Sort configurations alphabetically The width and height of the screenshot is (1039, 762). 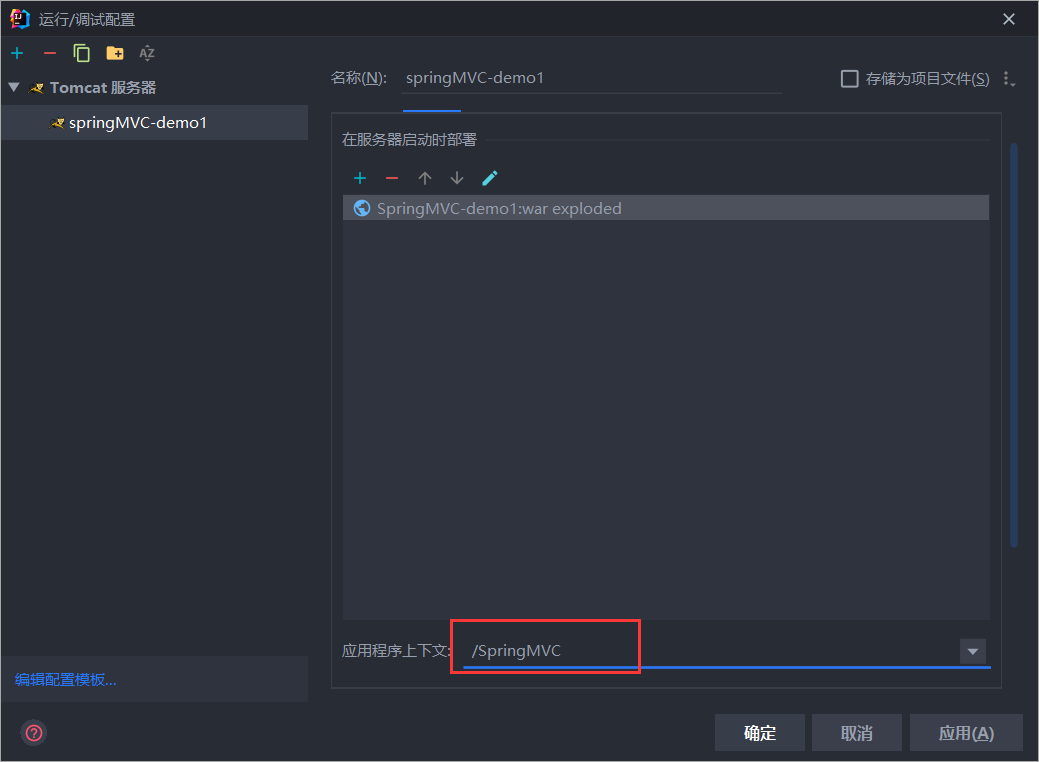point(146,53)
